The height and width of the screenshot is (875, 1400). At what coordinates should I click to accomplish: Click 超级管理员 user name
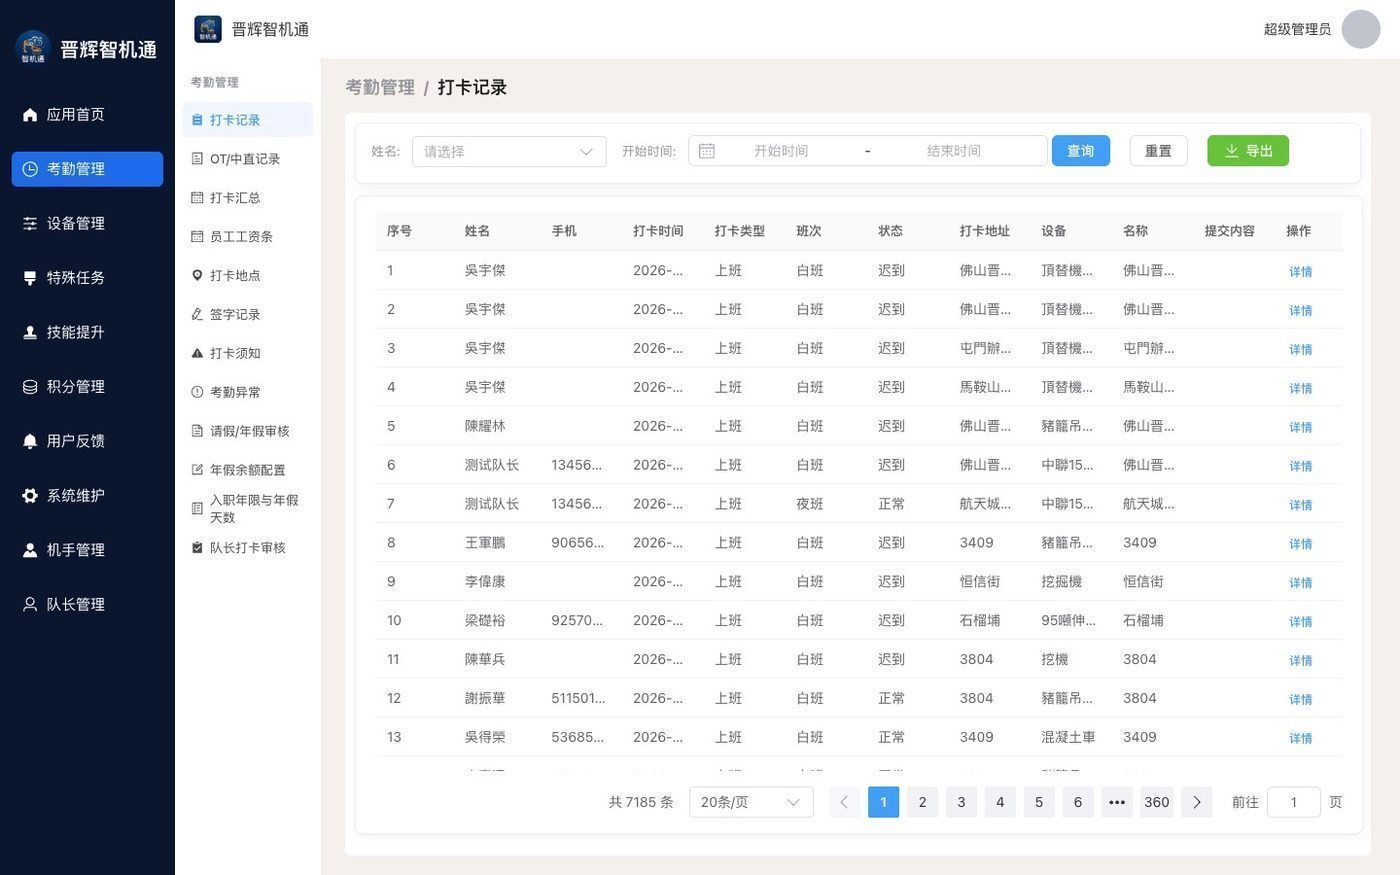pyautogui.click(x=1297, y=29)
